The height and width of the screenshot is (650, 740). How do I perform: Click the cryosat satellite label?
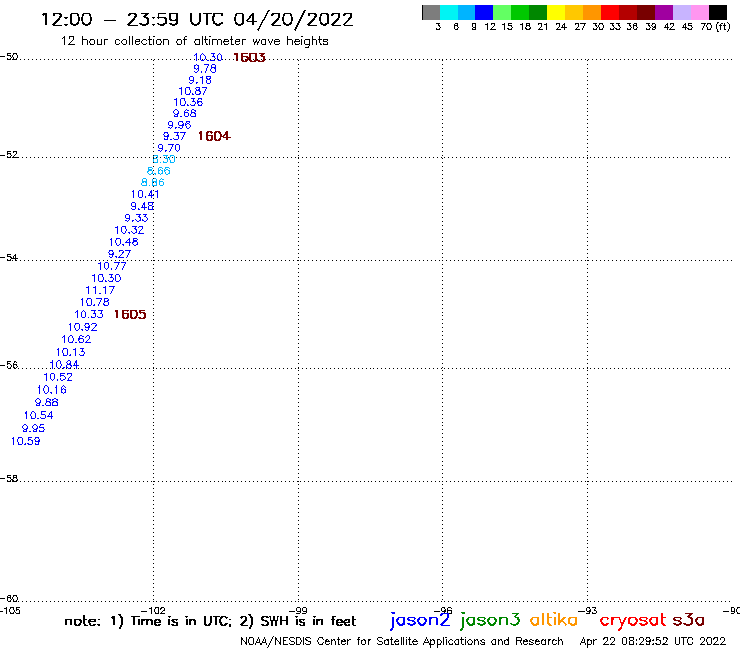tap(633, 621)
